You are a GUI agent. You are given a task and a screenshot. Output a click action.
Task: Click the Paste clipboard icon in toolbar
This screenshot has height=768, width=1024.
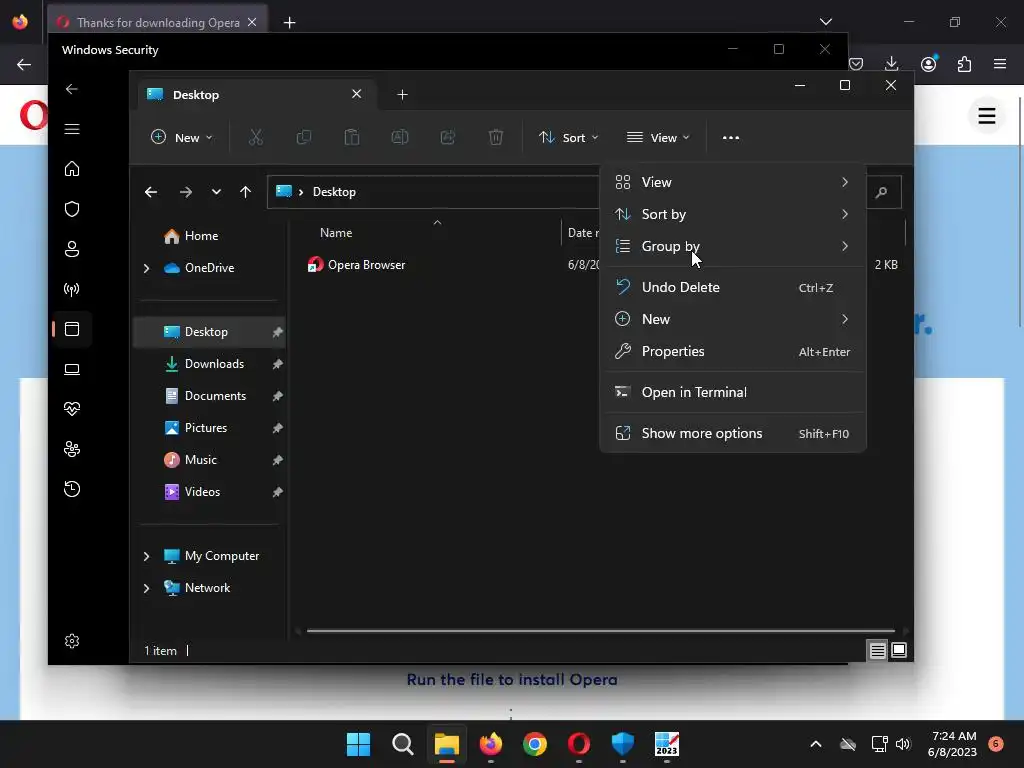(351, 137)
